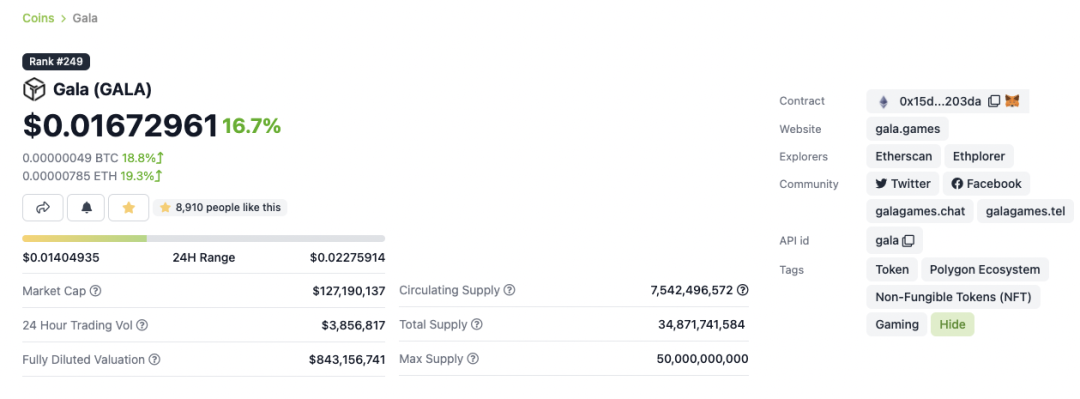Open the gala.games website link
Image resolution: width=1080 pixels, height=399 pixels.
(907, 129)
